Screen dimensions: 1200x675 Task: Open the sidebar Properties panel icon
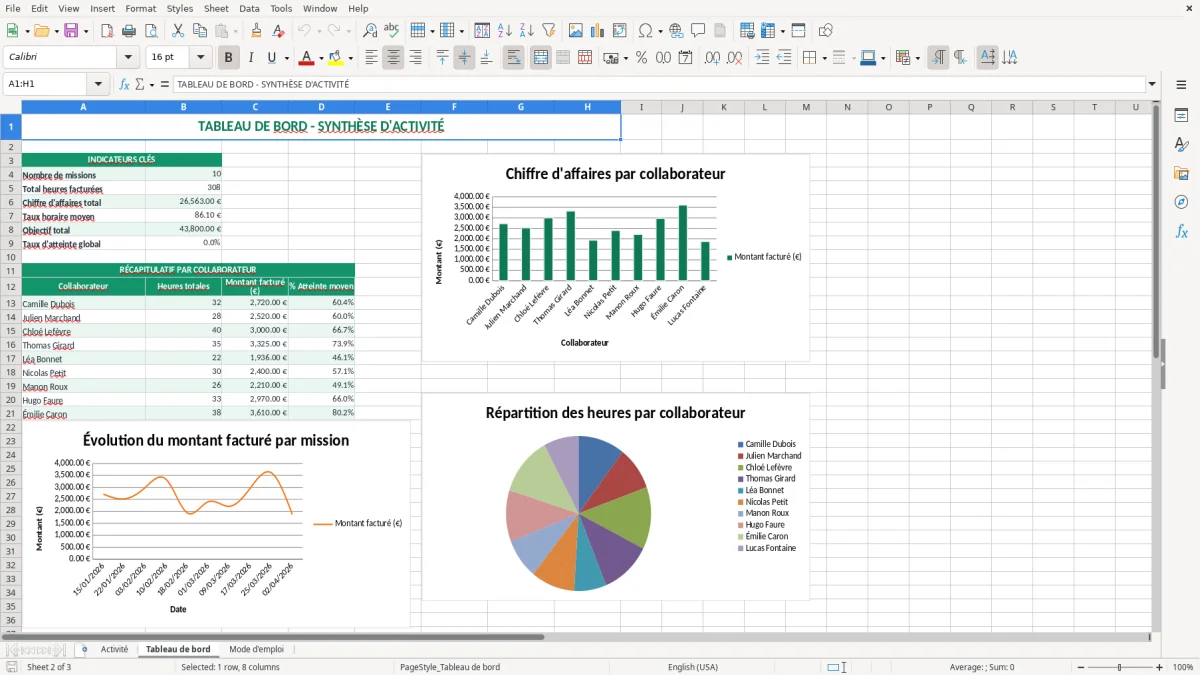[1181, 116]
